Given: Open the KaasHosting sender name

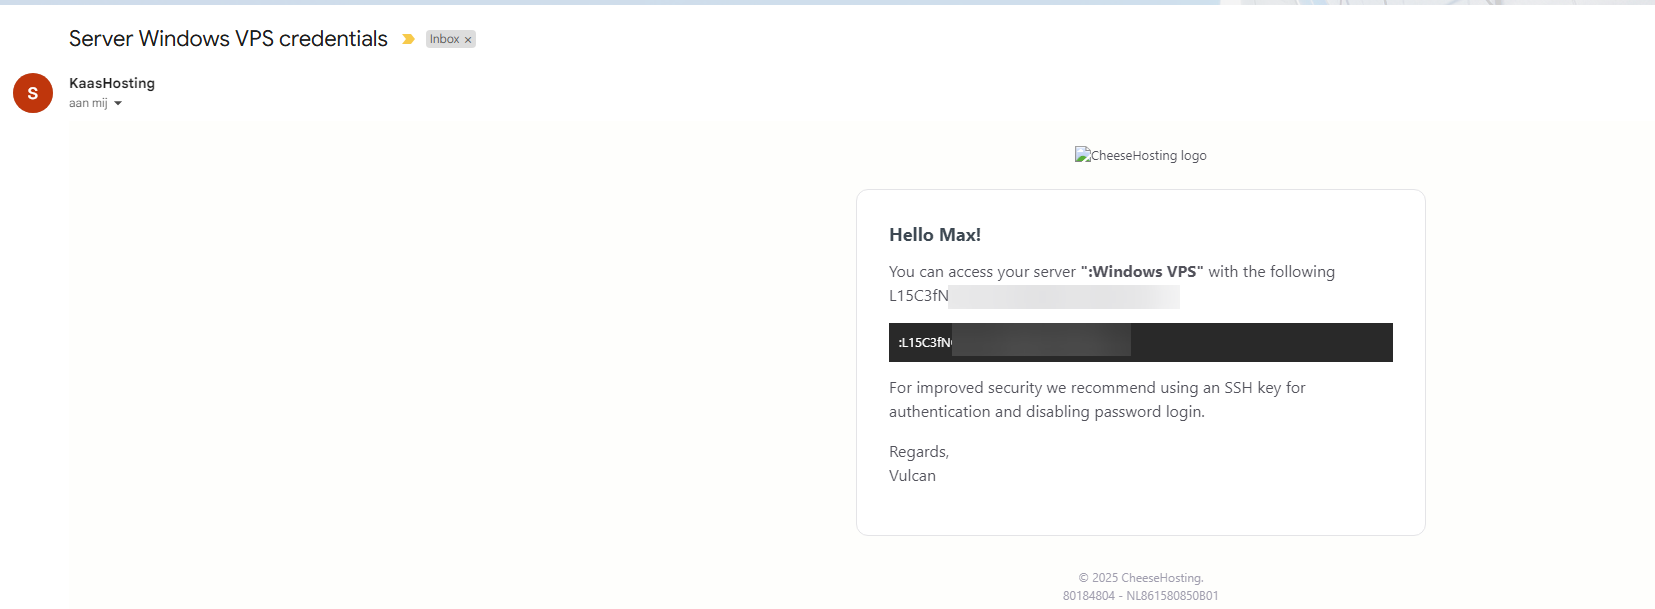Looking at the screenshot, I should tap(112, 83).
